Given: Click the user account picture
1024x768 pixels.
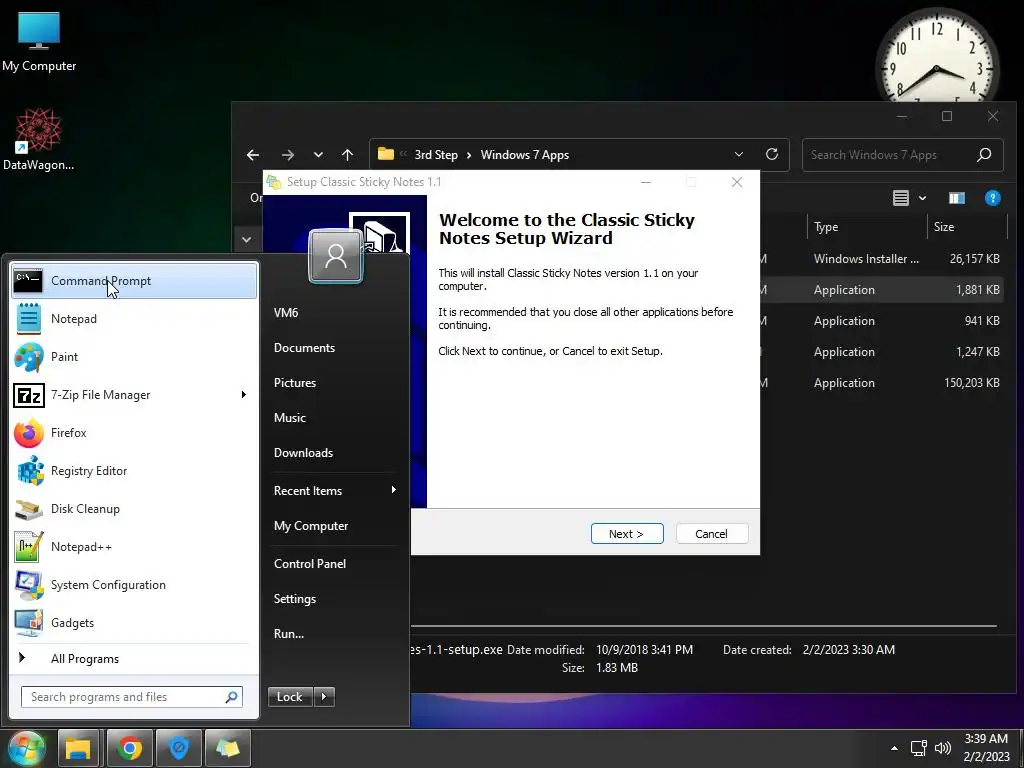Looking at the screenshot, I should [336, 256].
